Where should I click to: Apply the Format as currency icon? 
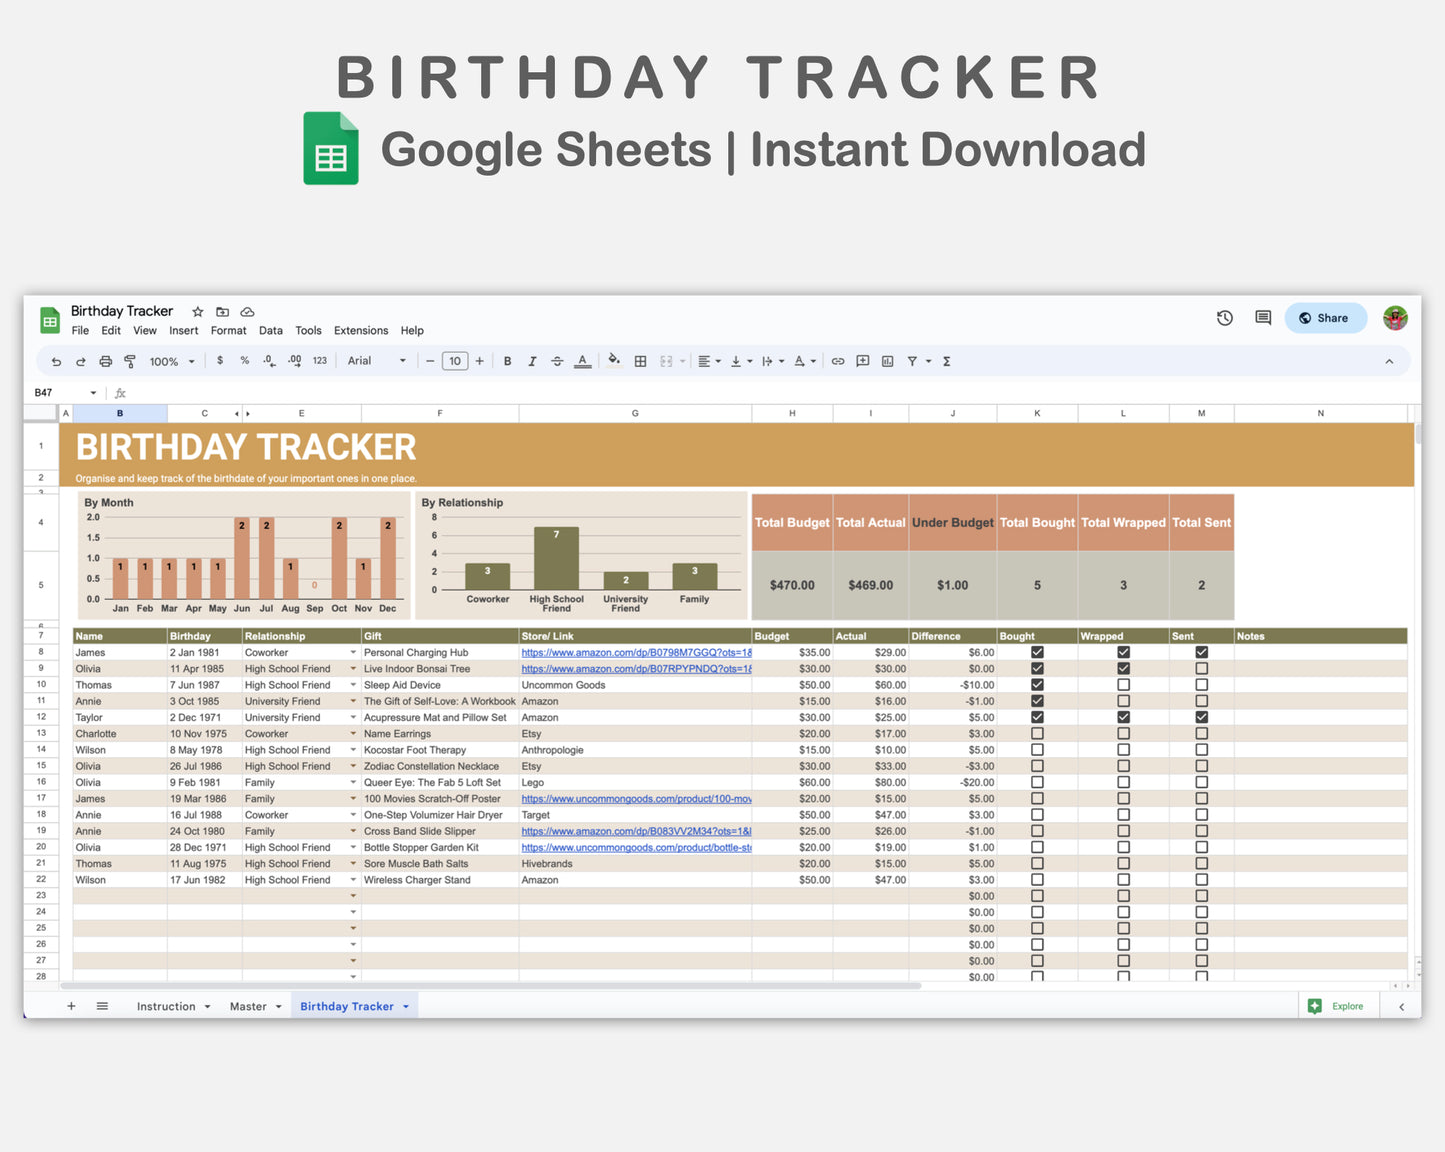click(220, 361)
